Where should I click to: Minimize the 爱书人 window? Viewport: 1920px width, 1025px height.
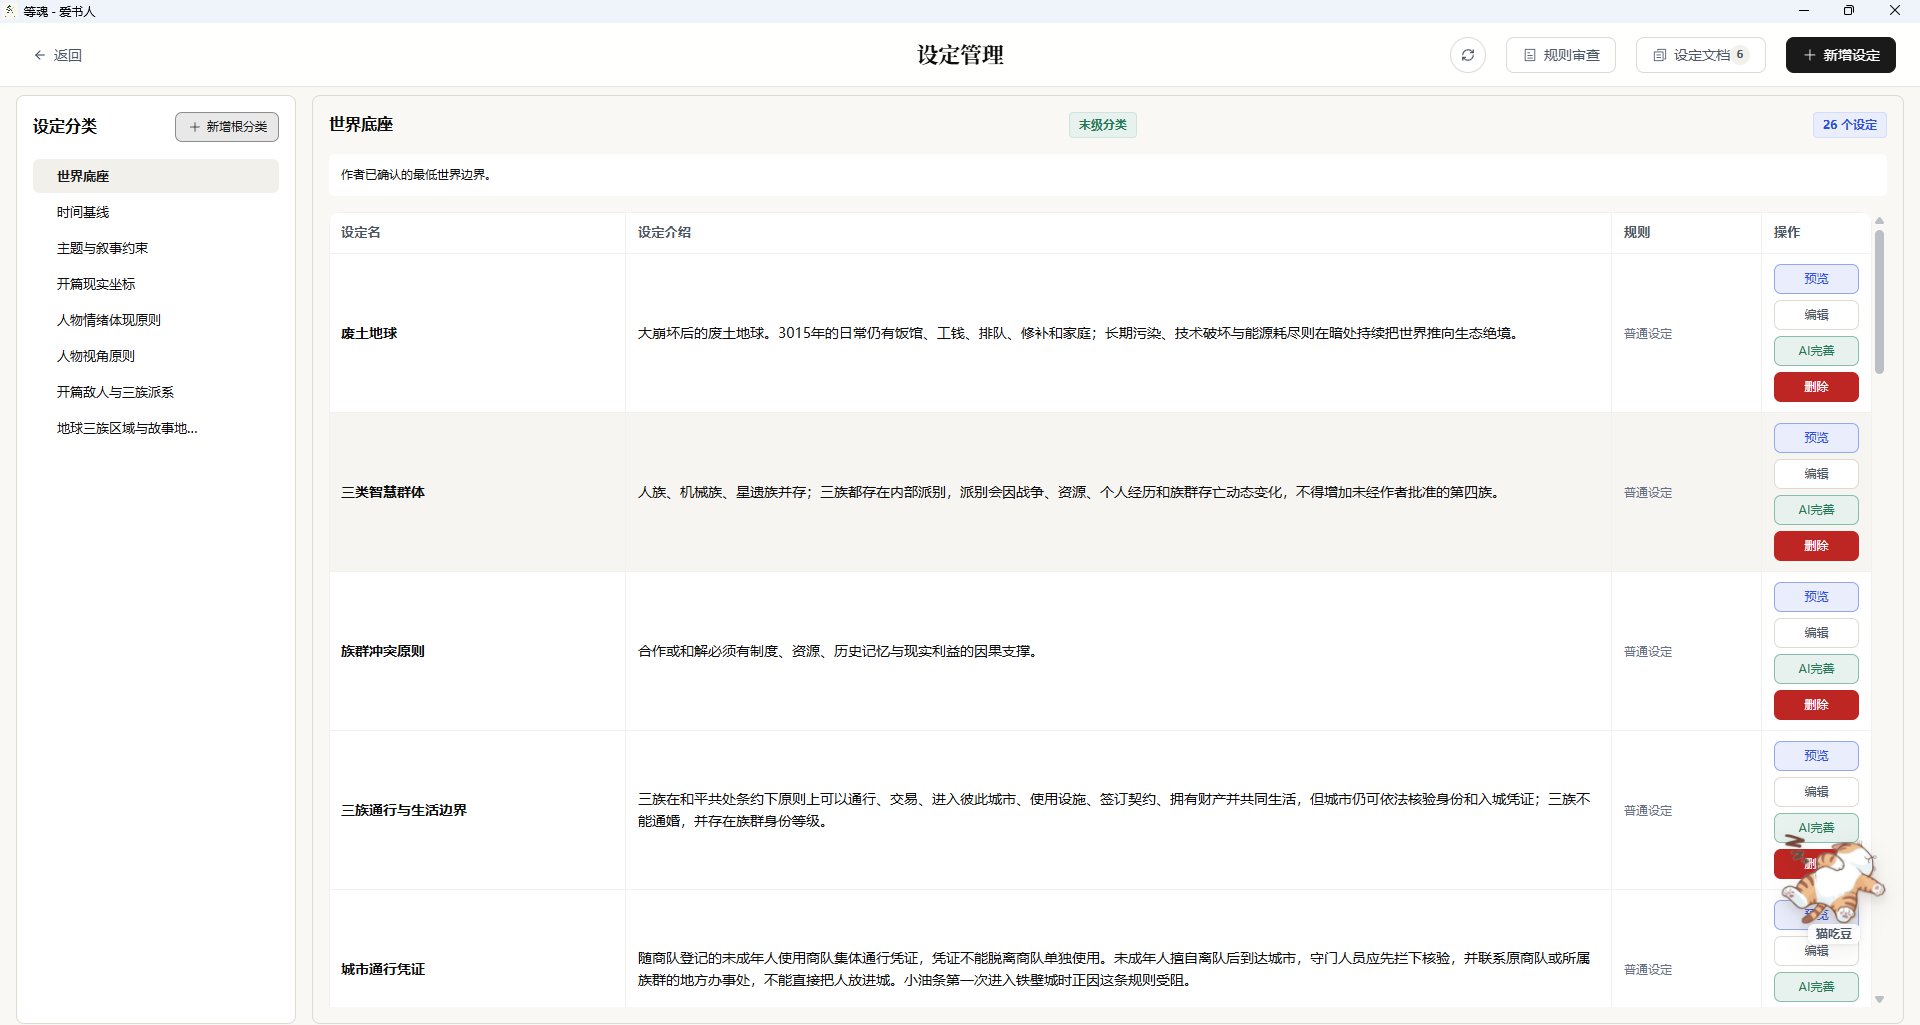[1804, 11]
